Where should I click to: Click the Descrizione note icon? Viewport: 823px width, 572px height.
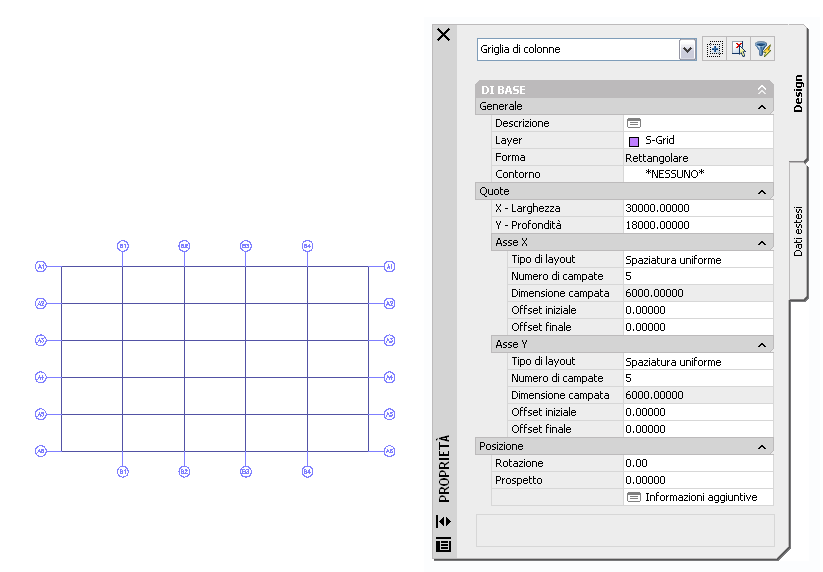point(634,123)
